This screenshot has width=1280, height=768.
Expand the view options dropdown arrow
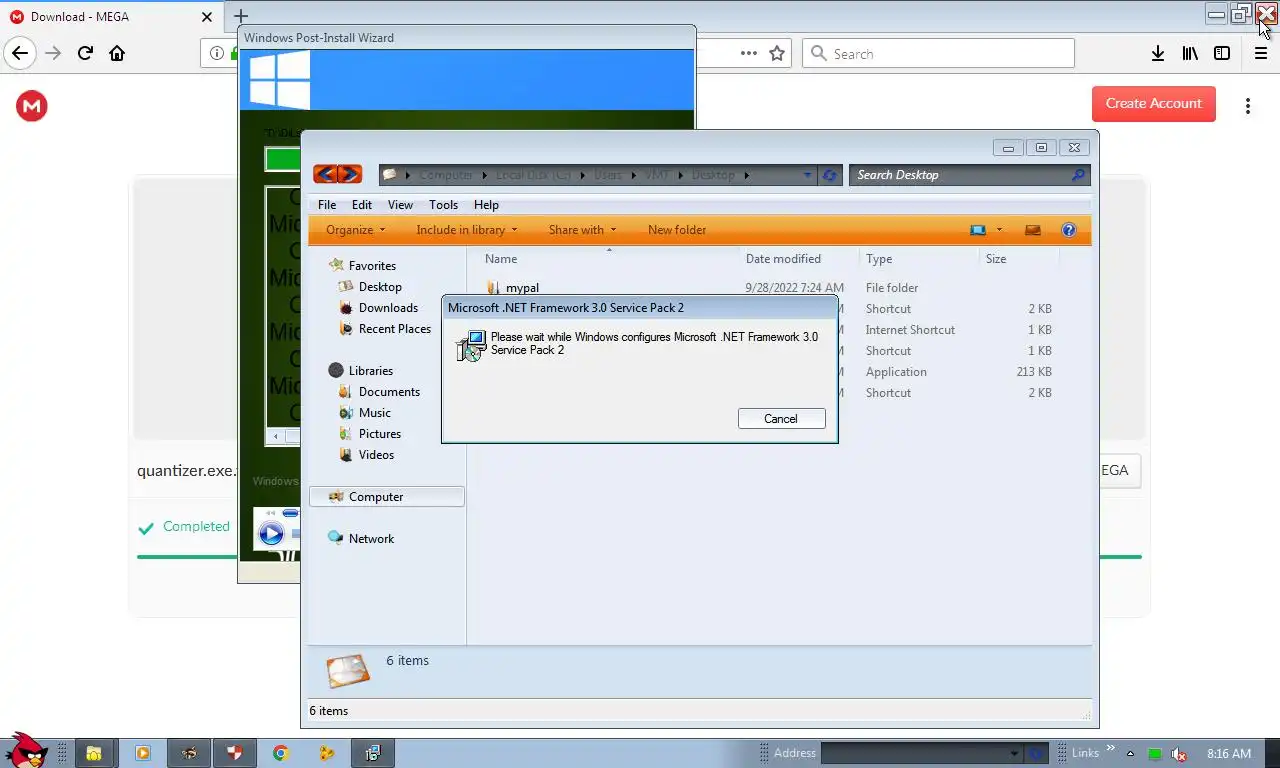pos(999,230)
